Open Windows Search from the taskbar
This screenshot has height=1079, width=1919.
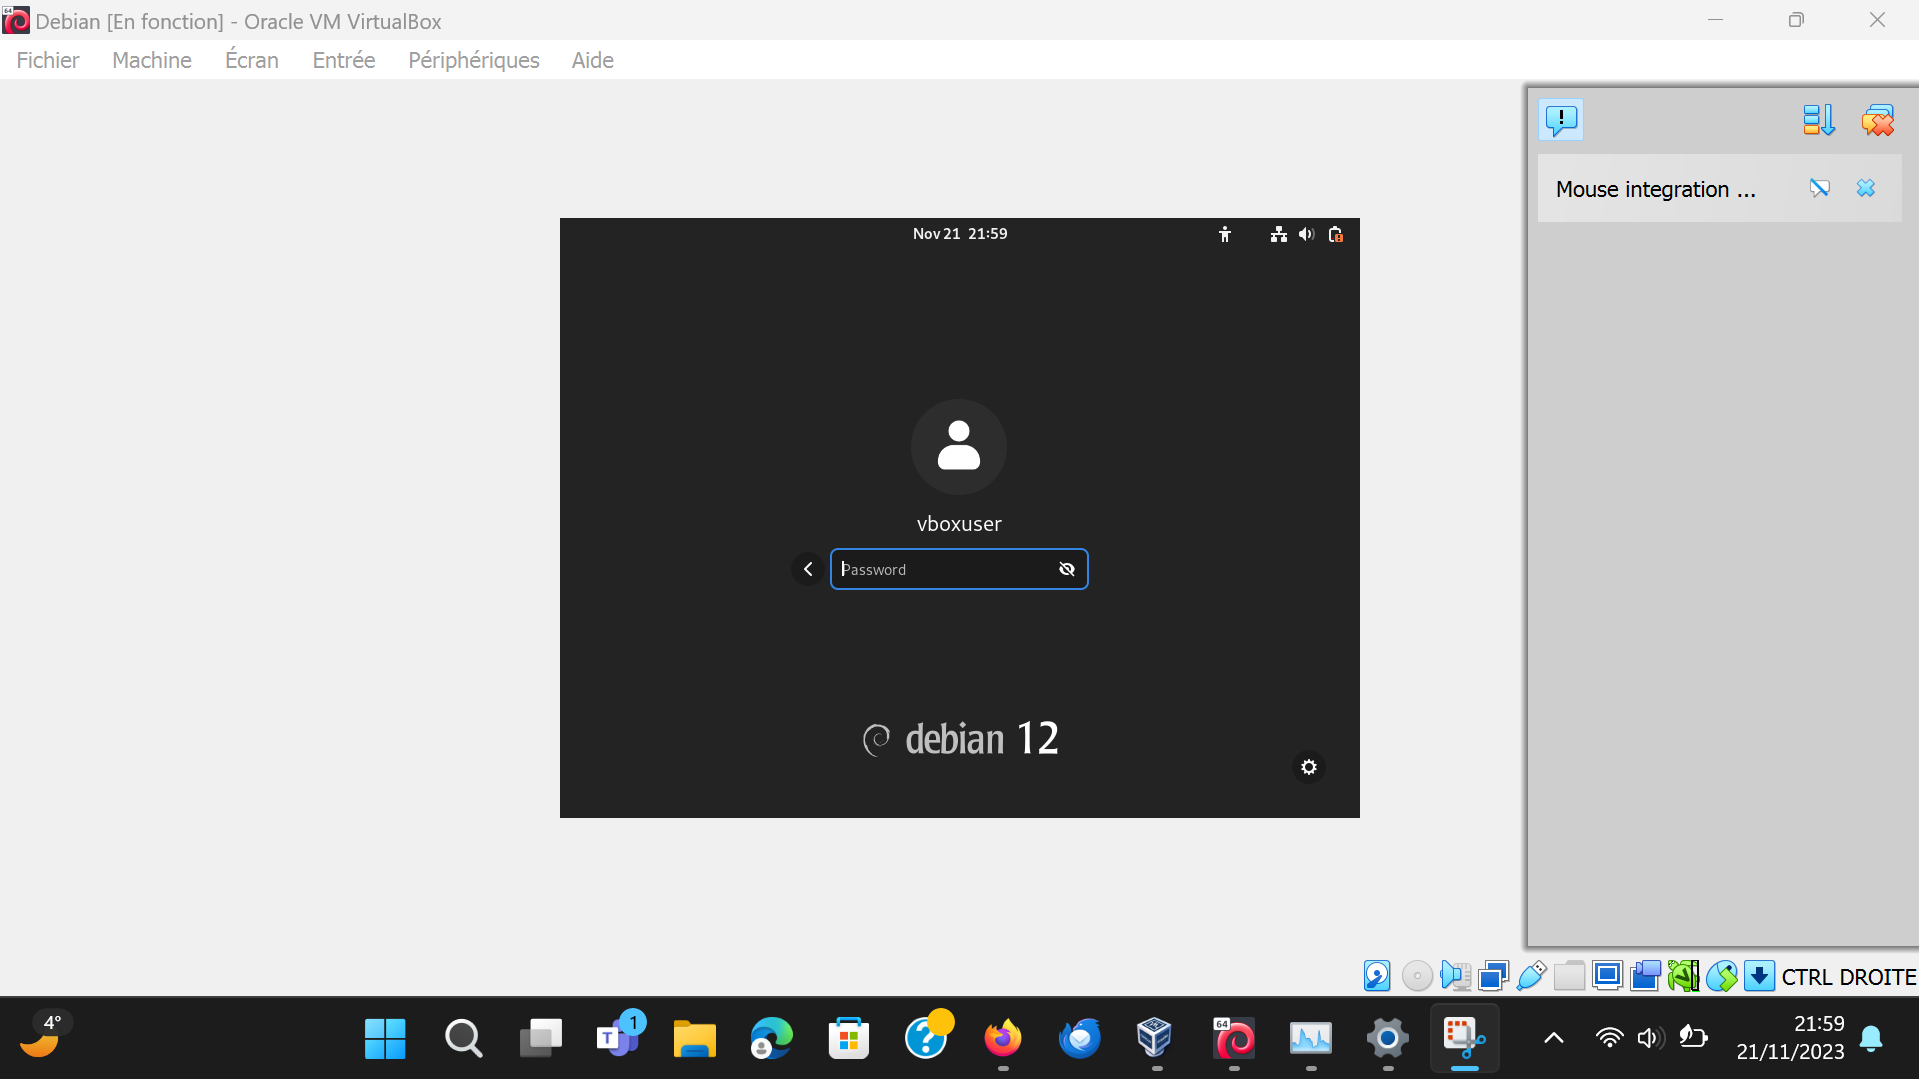click(x=463, y=1039)
